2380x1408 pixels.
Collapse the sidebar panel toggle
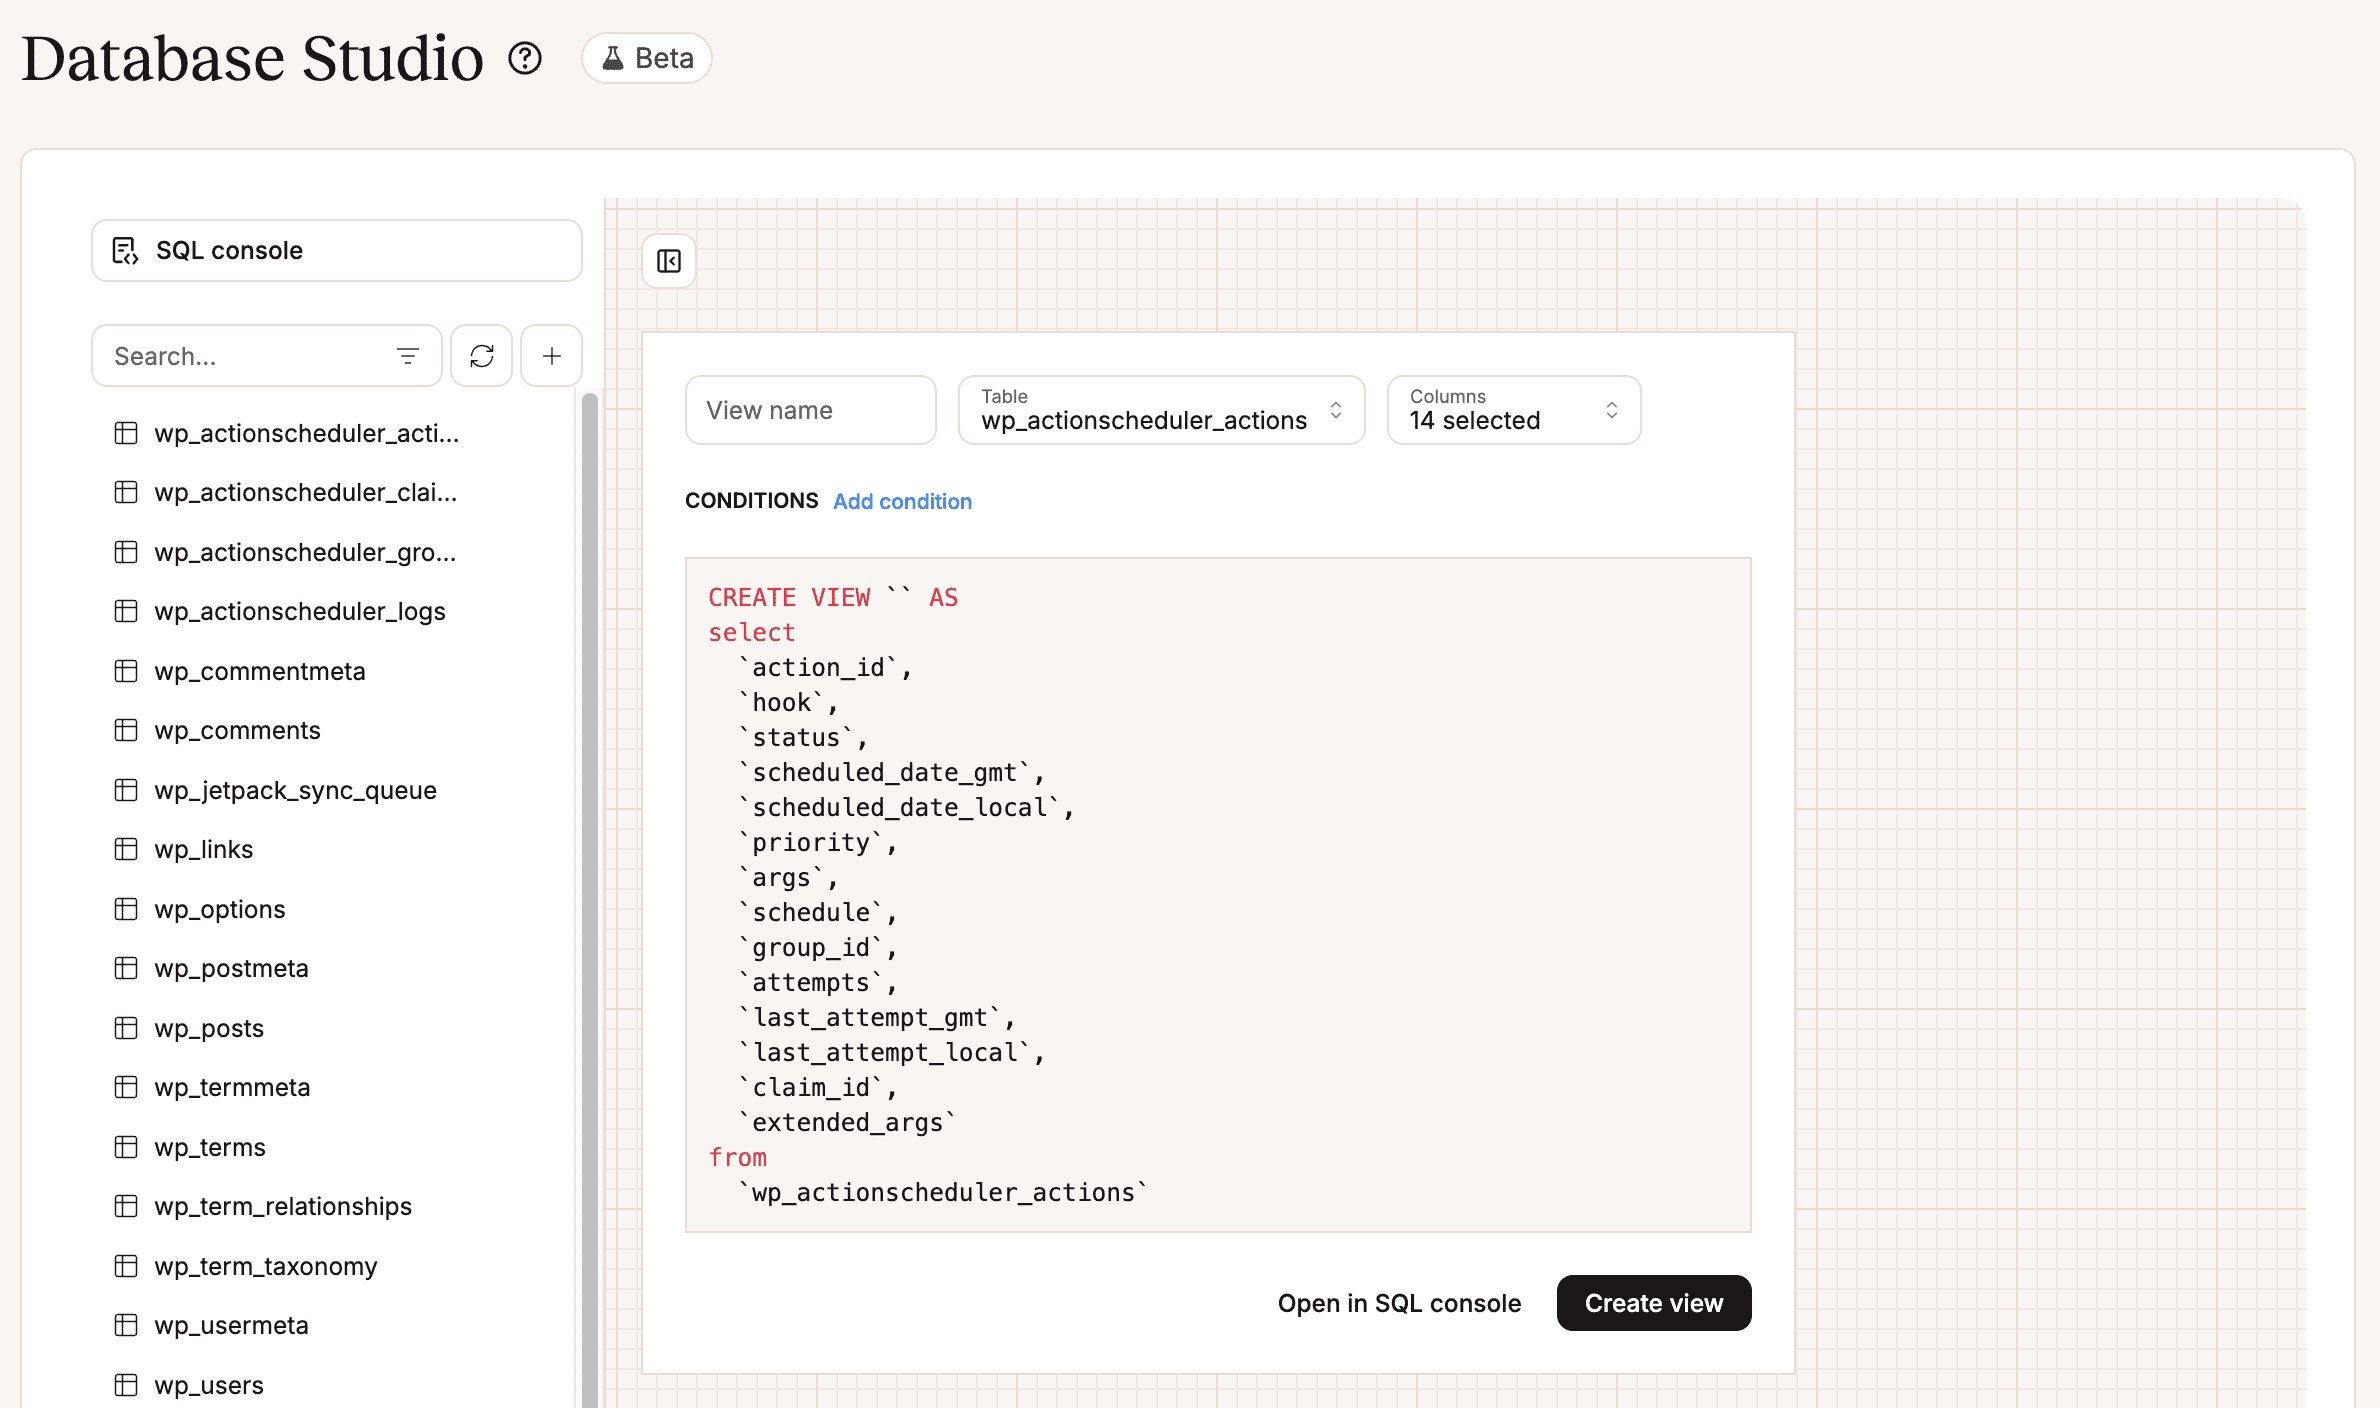669,261
